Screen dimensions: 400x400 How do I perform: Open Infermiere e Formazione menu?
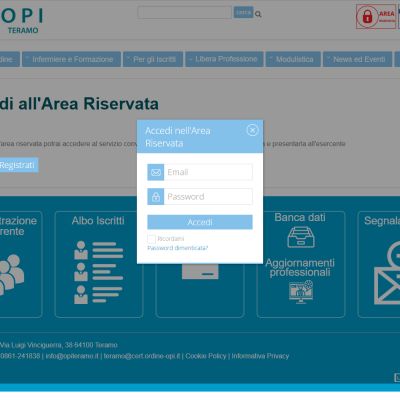click(72, 59)
